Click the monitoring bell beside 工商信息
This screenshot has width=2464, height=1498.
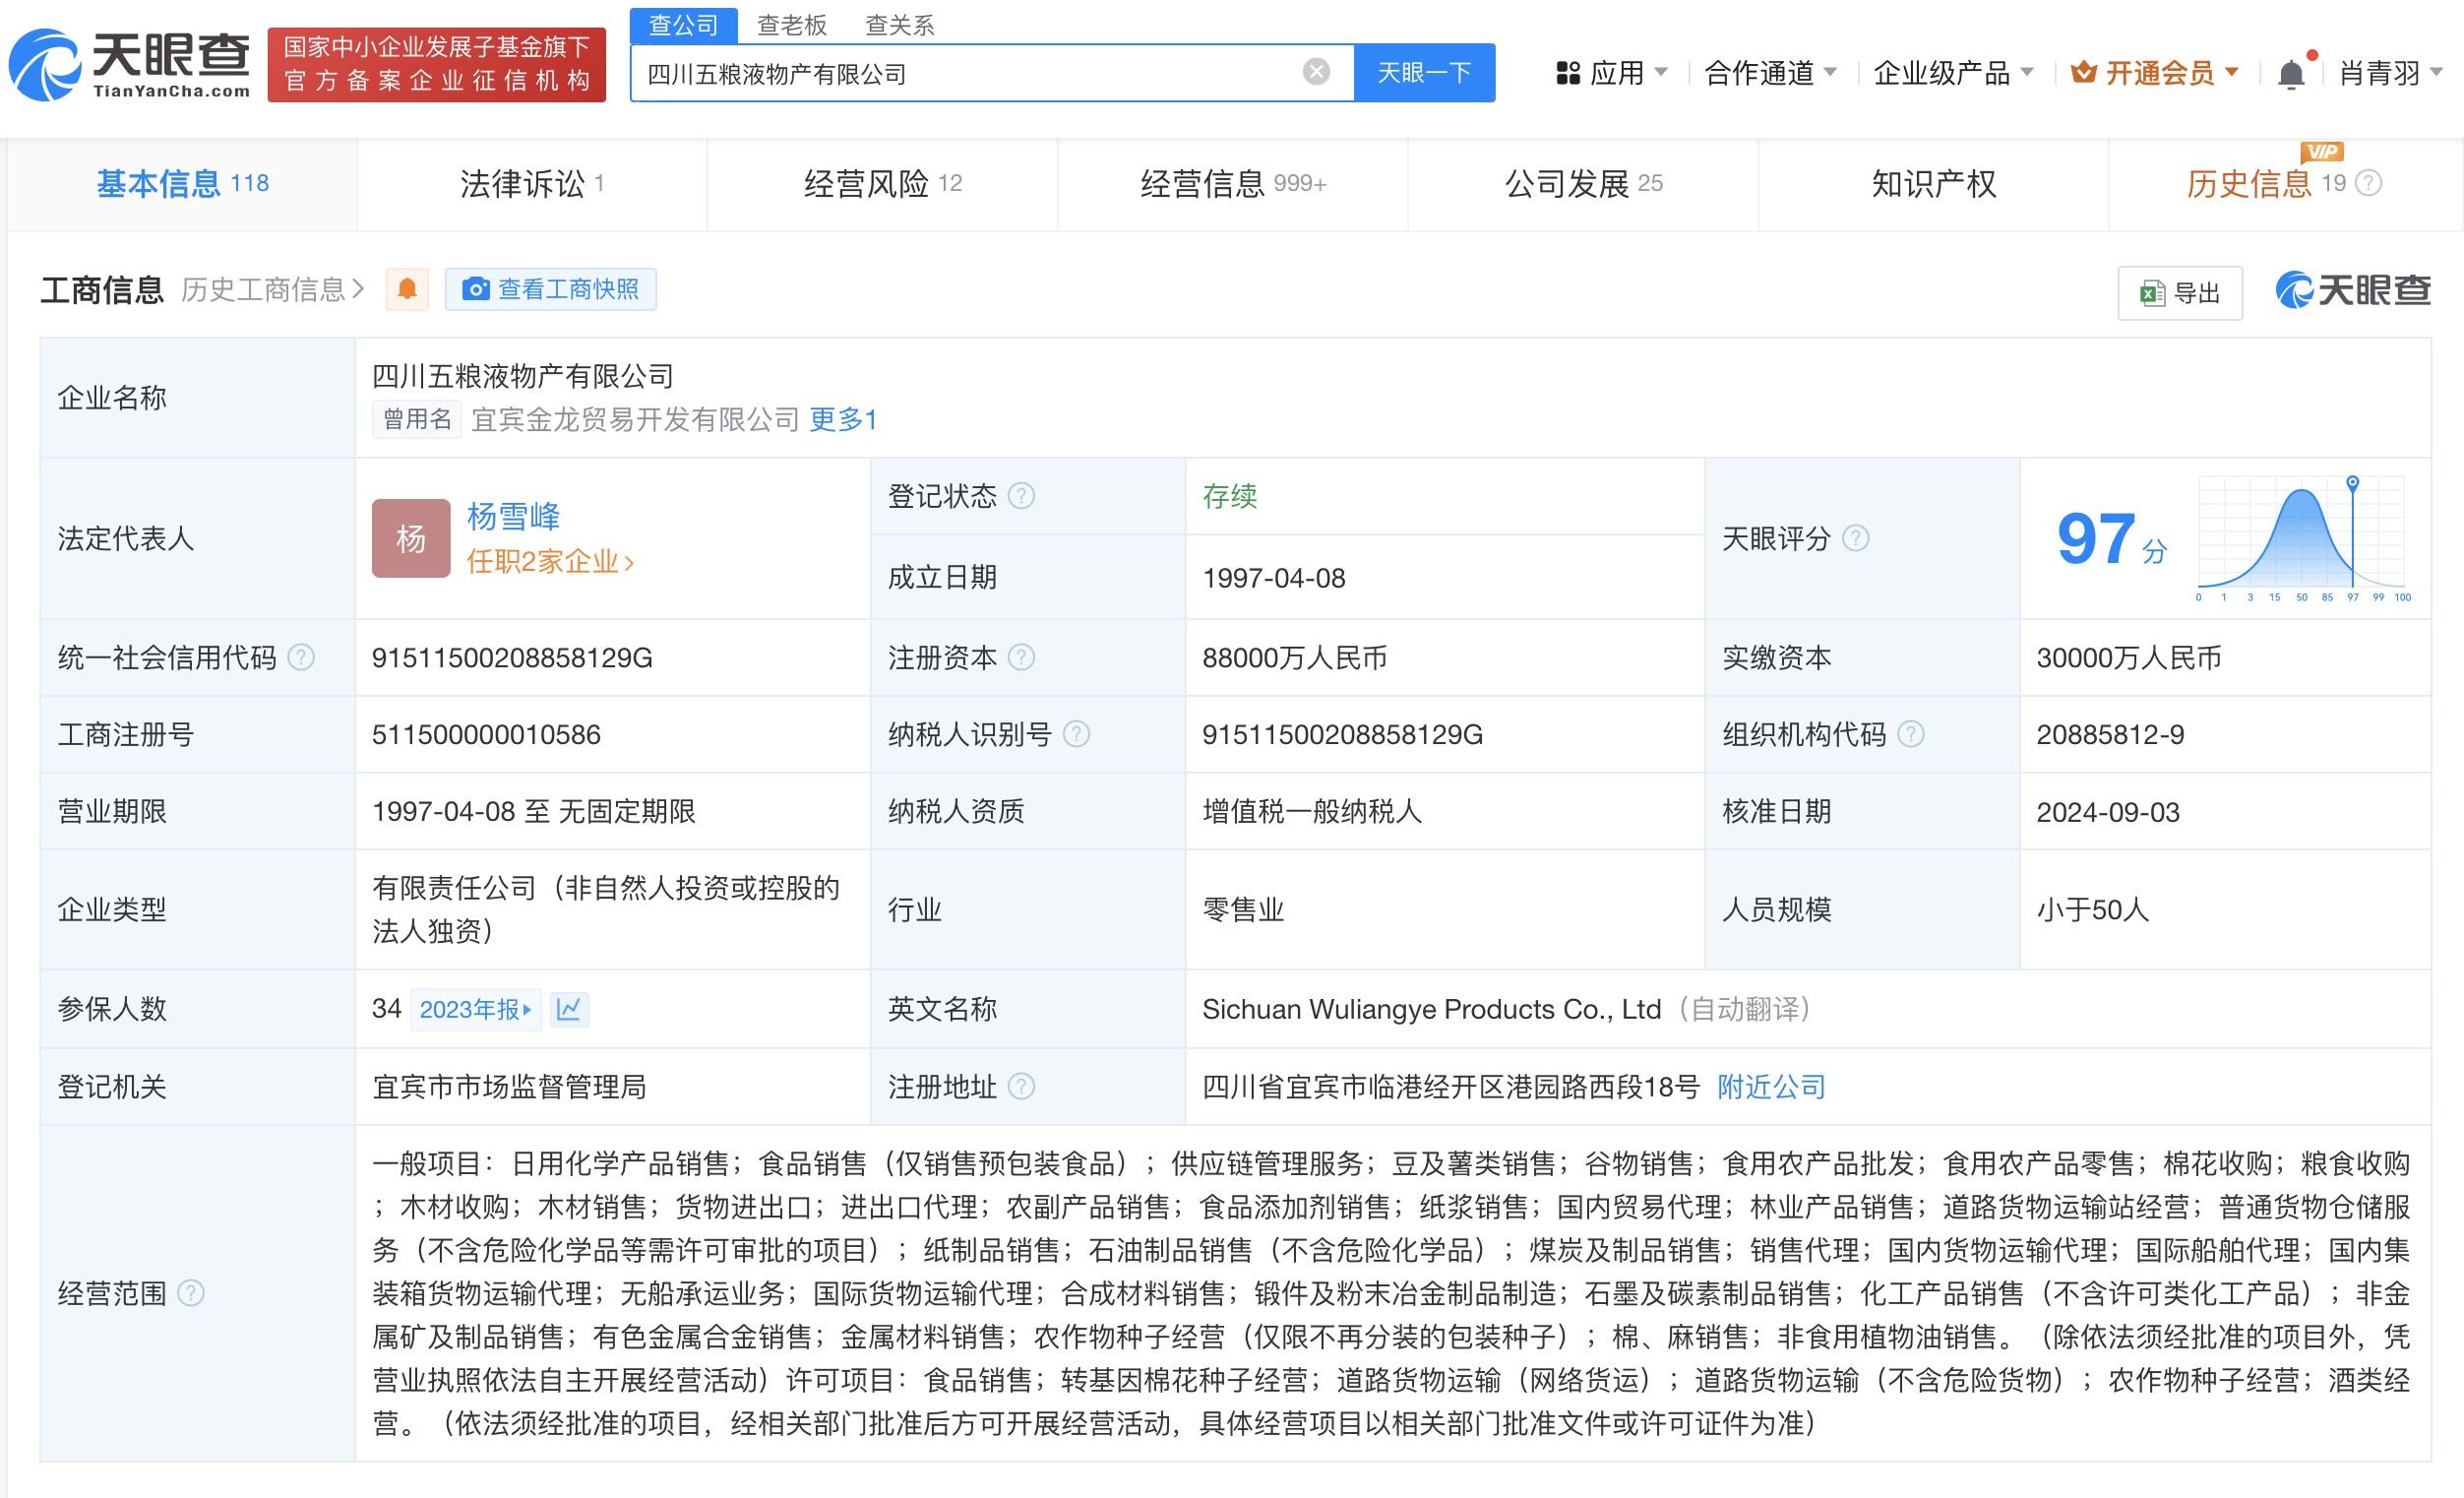406,288
